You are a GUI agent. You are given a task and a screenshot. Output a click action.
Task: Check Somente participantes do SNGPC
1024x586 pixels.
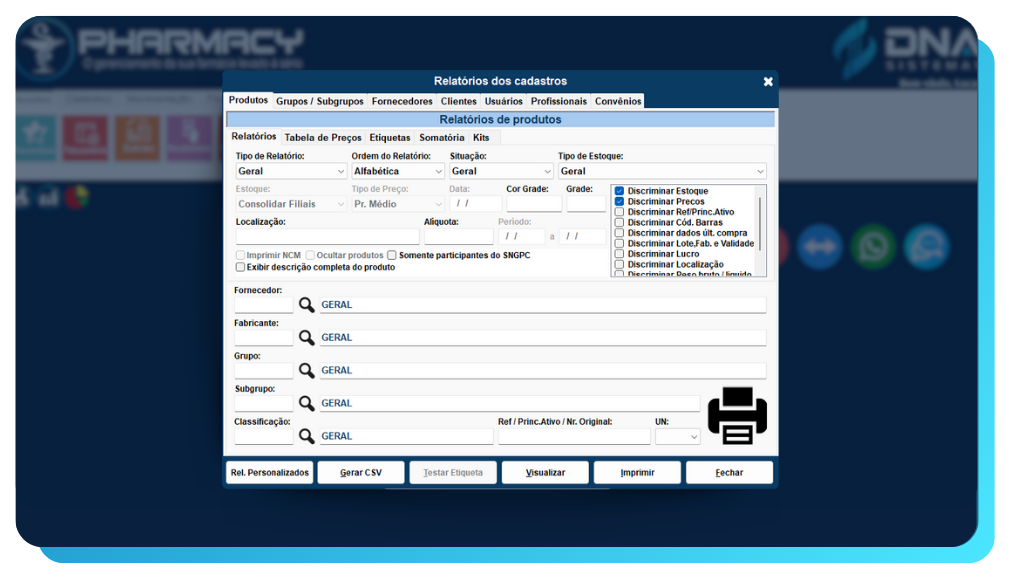pyautogui.click(x=392, y=255)
